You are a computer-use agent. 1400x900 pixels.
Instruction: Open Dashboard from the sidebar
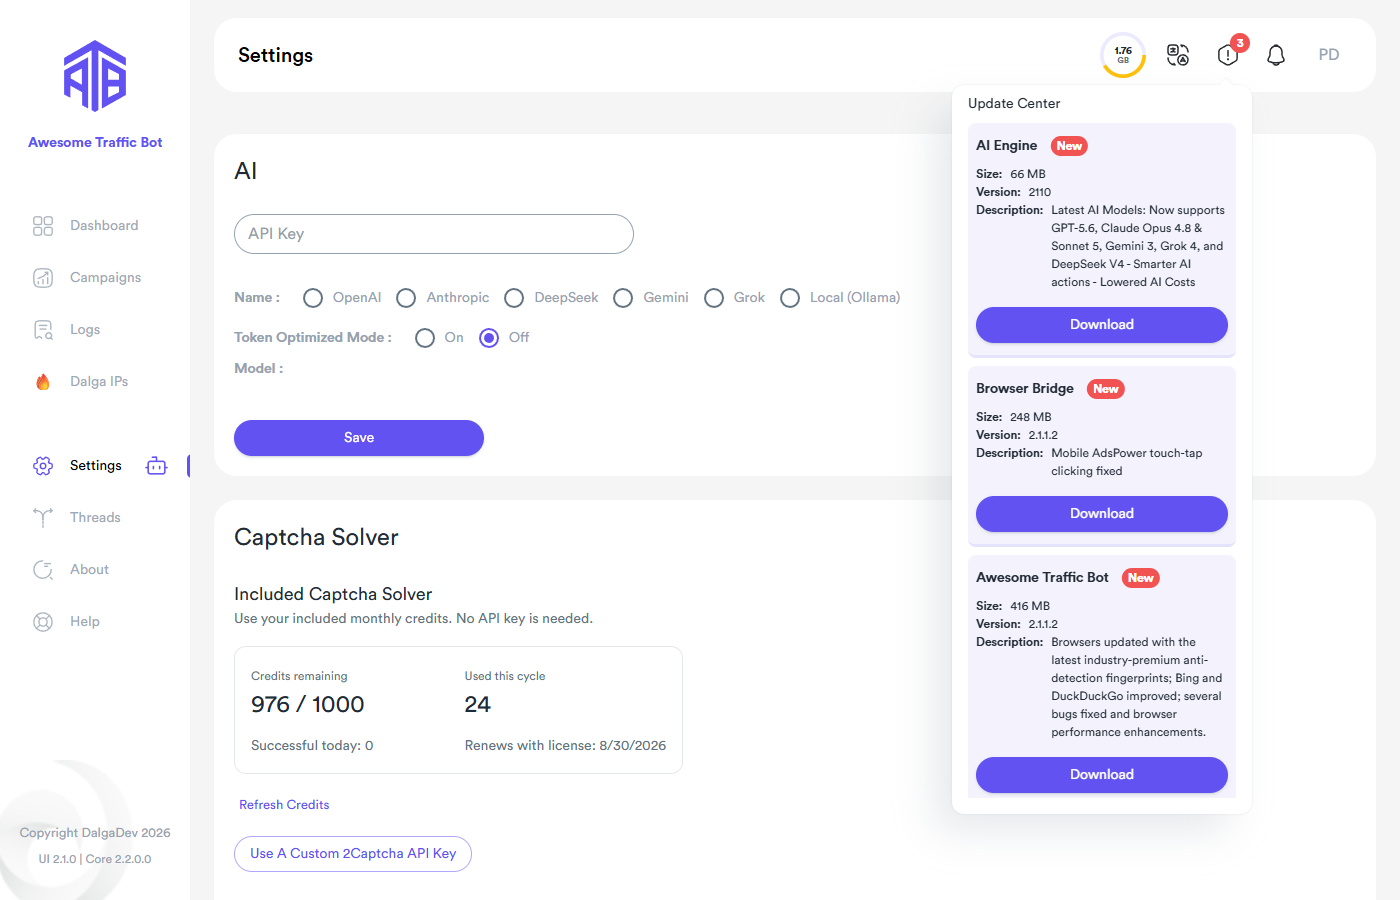click(x=104, y=226)
